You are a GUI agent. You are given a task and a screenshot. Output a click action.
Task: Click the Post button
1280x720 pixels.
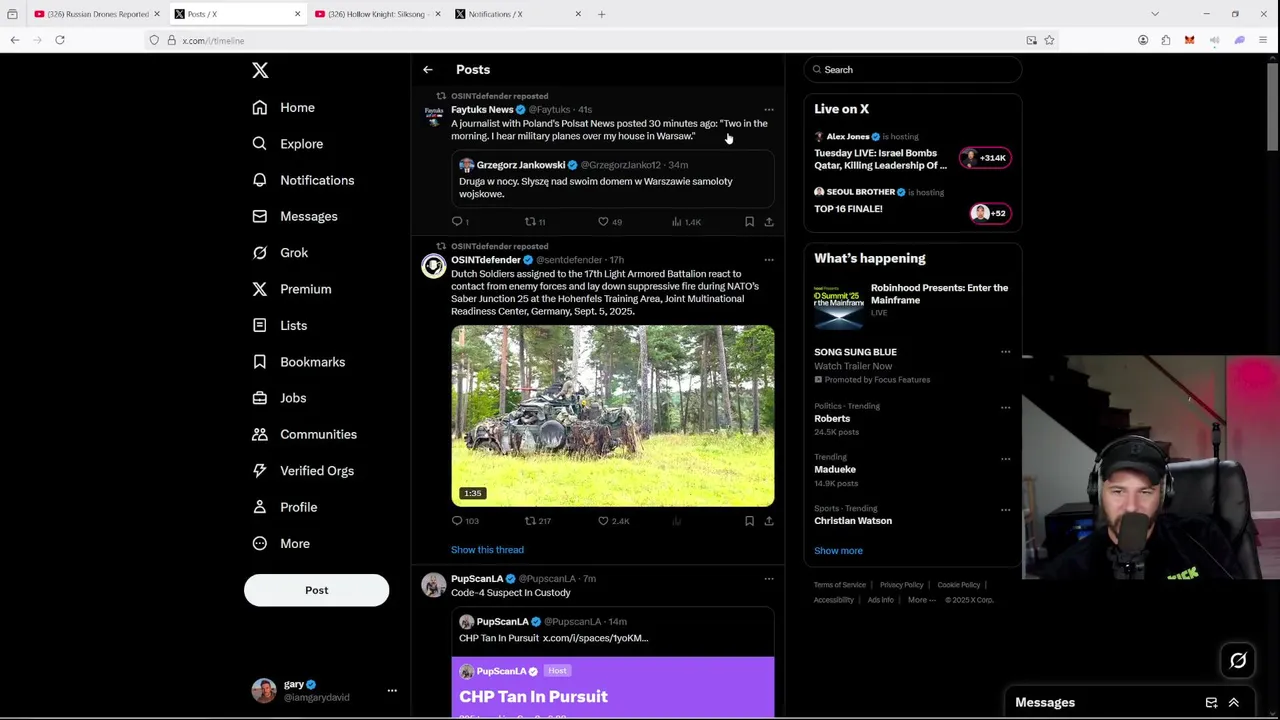point(316,590)
